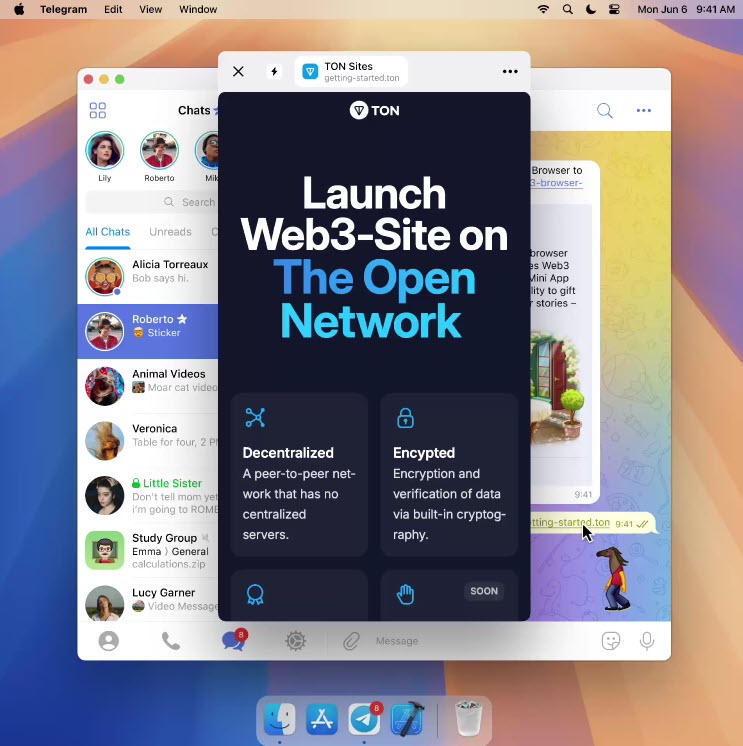The height and width of the screenshot is (746, 743).
Task: Open Xcode from the Dock
Action: click(407, 719)
